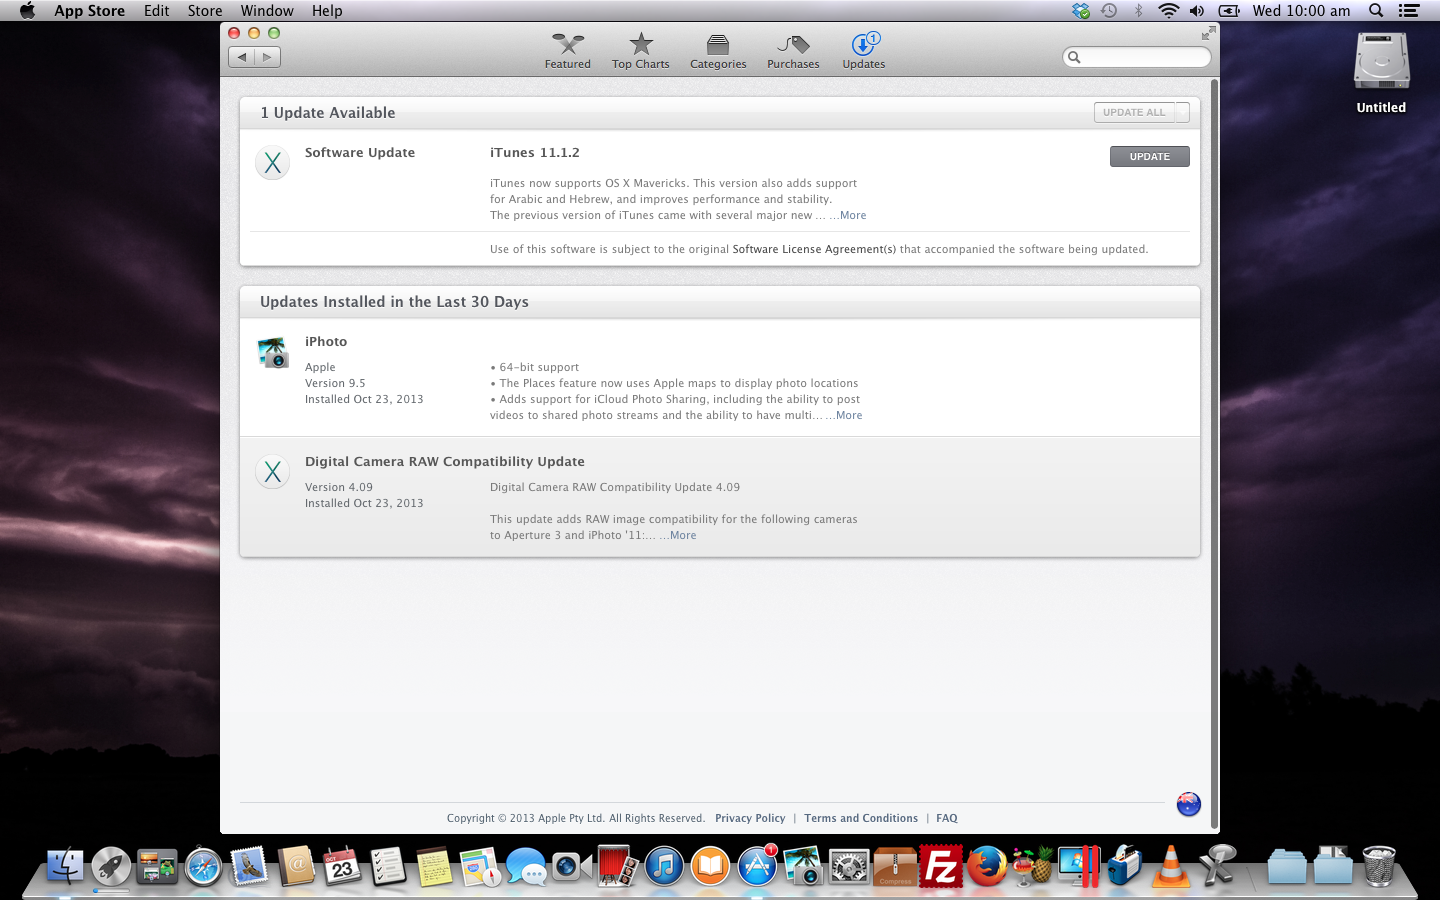Enter full screen using the window corner arrows
Screen dimensions: 1440x900
[x=1208, y=33]
